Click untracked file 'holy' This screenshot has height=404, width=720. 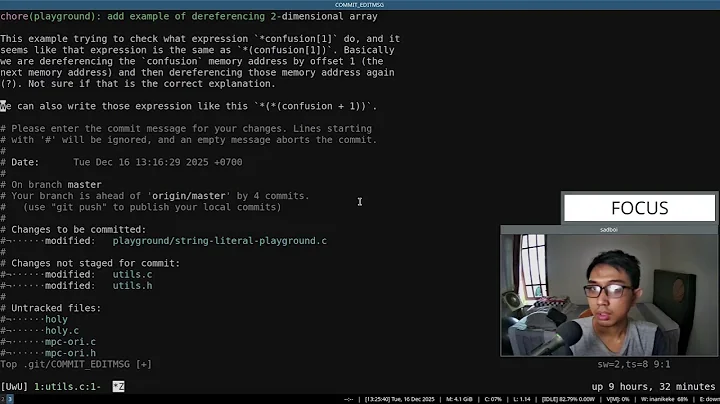[56, 320]
